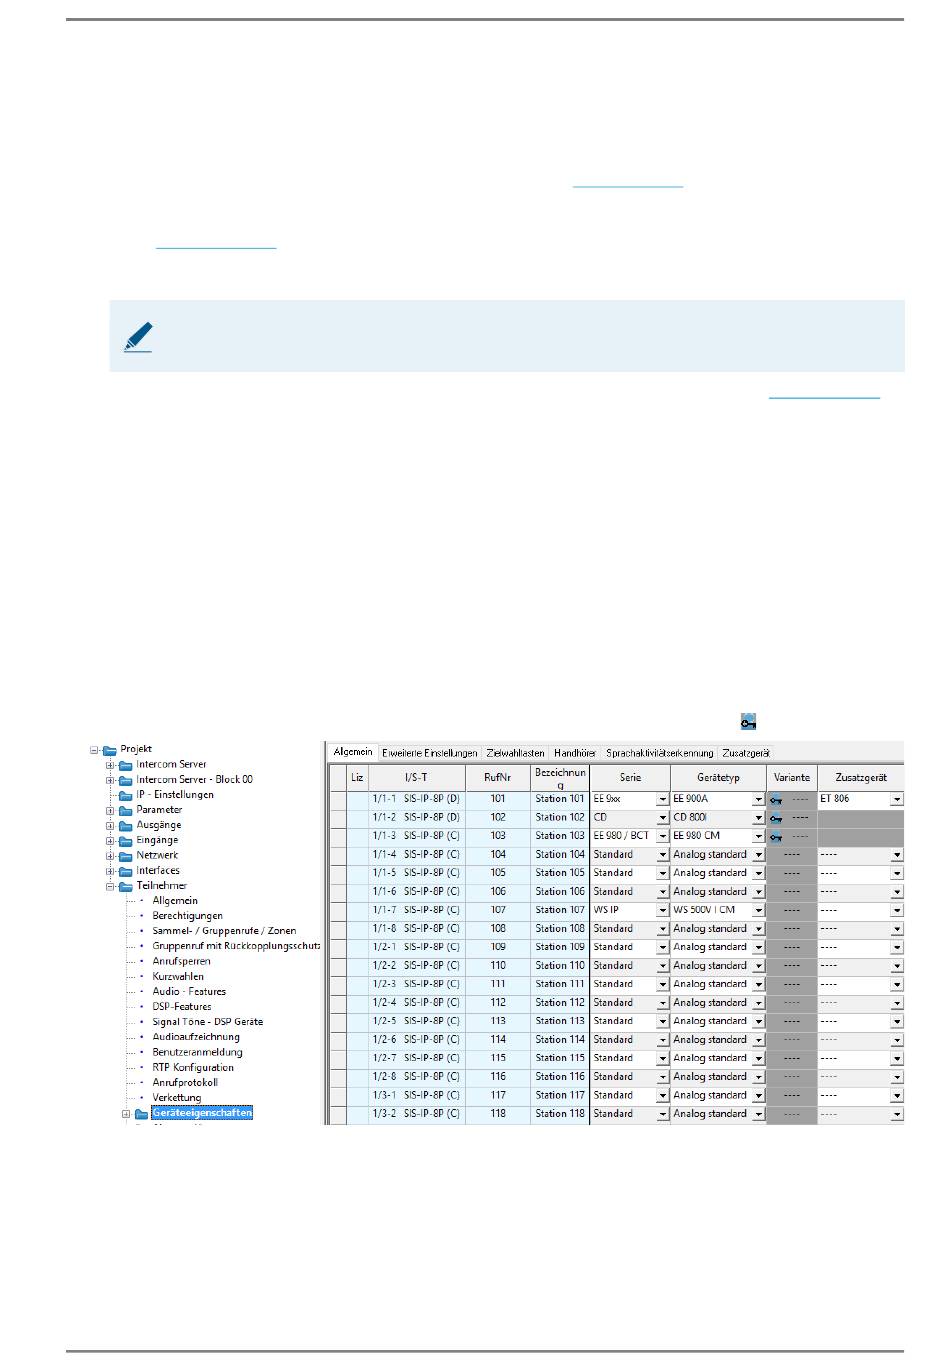
Task: Open Serie dropdown showing WS IP
Action: click(662, 910)
